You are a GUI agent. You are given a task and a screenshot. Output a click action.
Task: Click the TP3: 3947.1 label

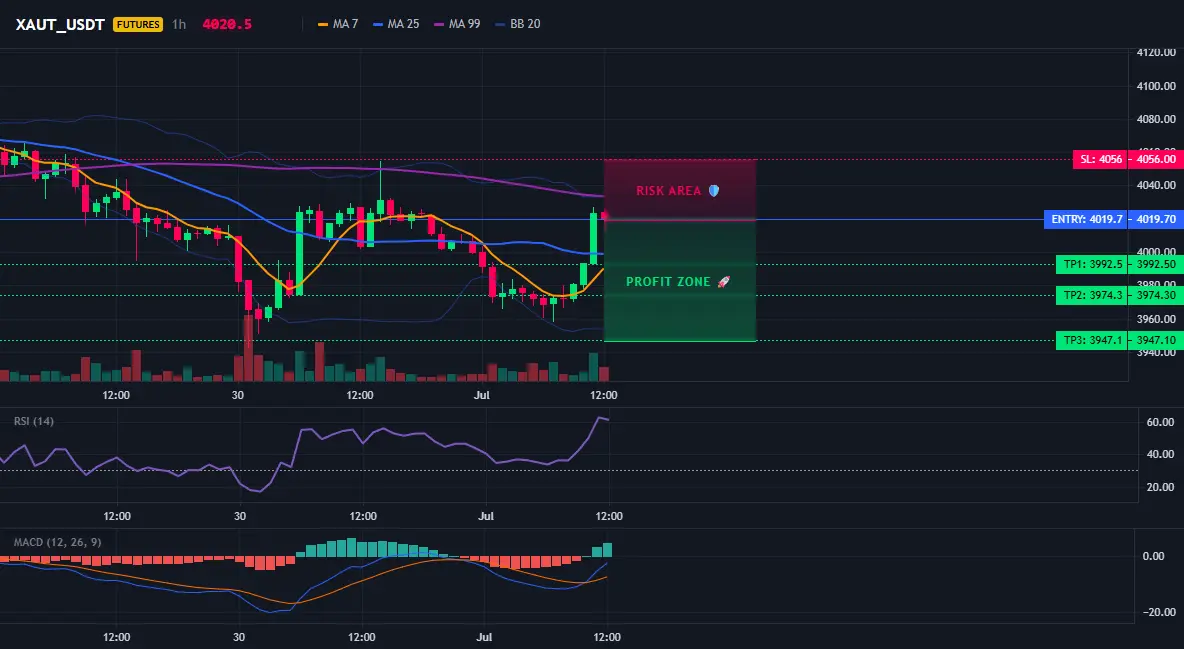pyautogui.click(x=1093, y=341)
